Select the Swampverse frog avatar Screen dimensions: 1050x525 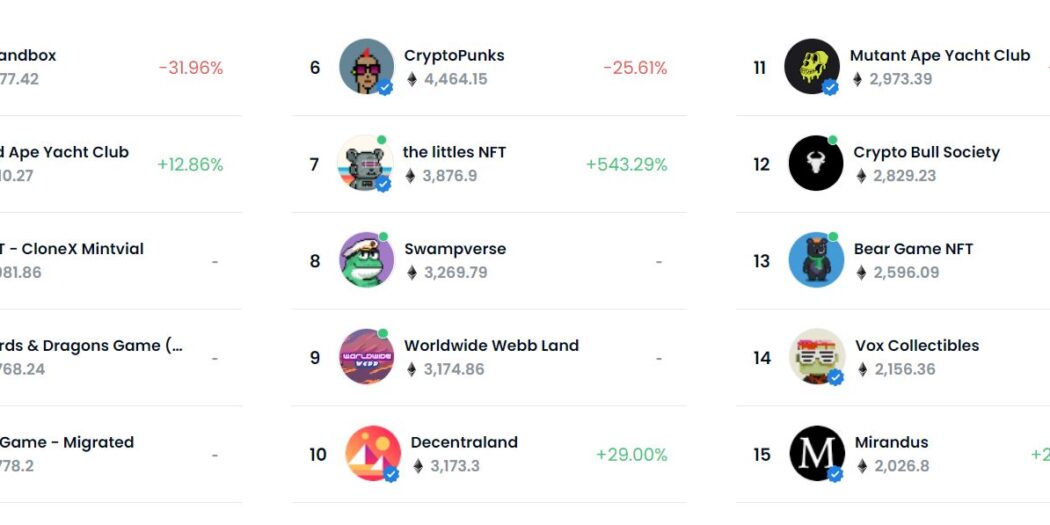(366, 260)
